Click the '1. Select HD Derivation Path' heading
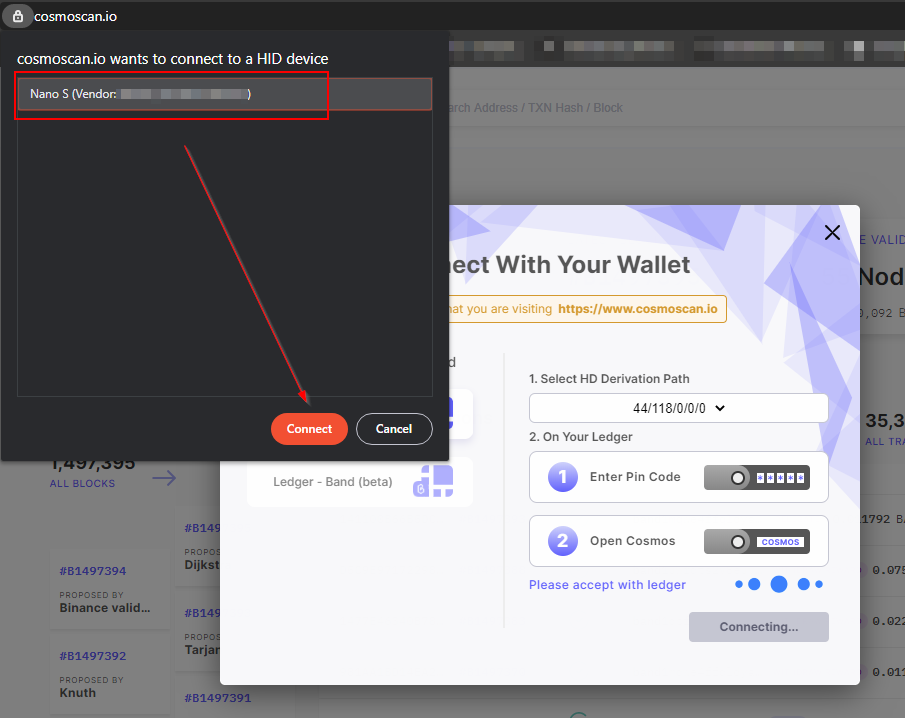The image size is (905, 718). 609,379
